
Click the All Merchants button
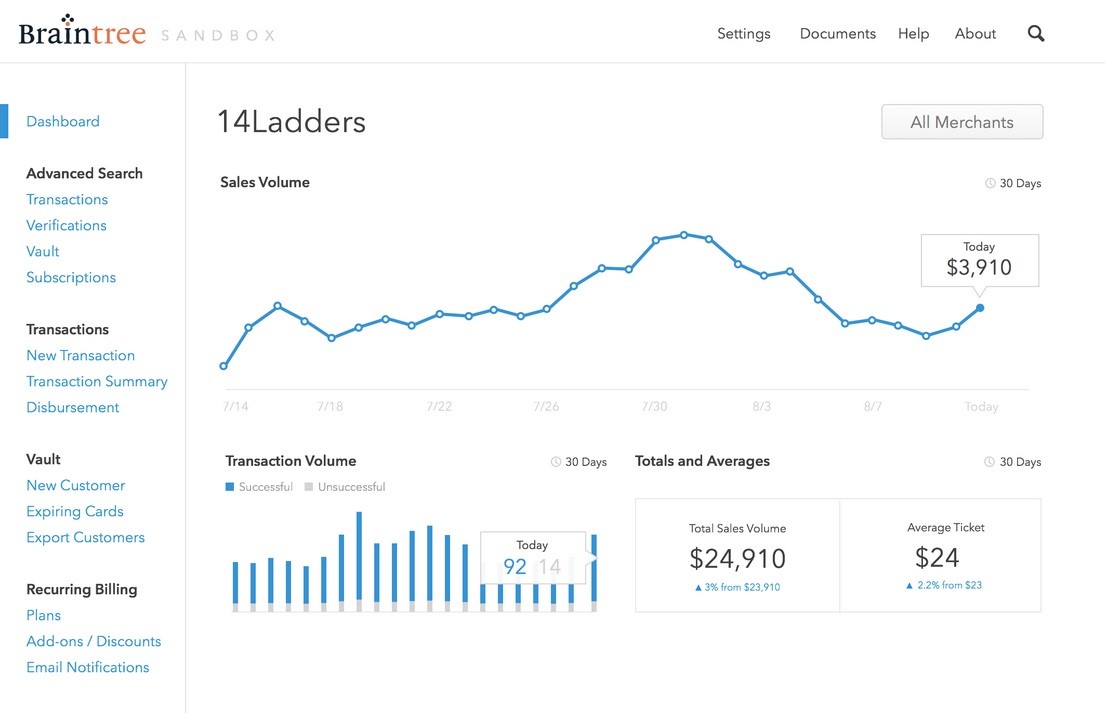[x=962, y=122]
